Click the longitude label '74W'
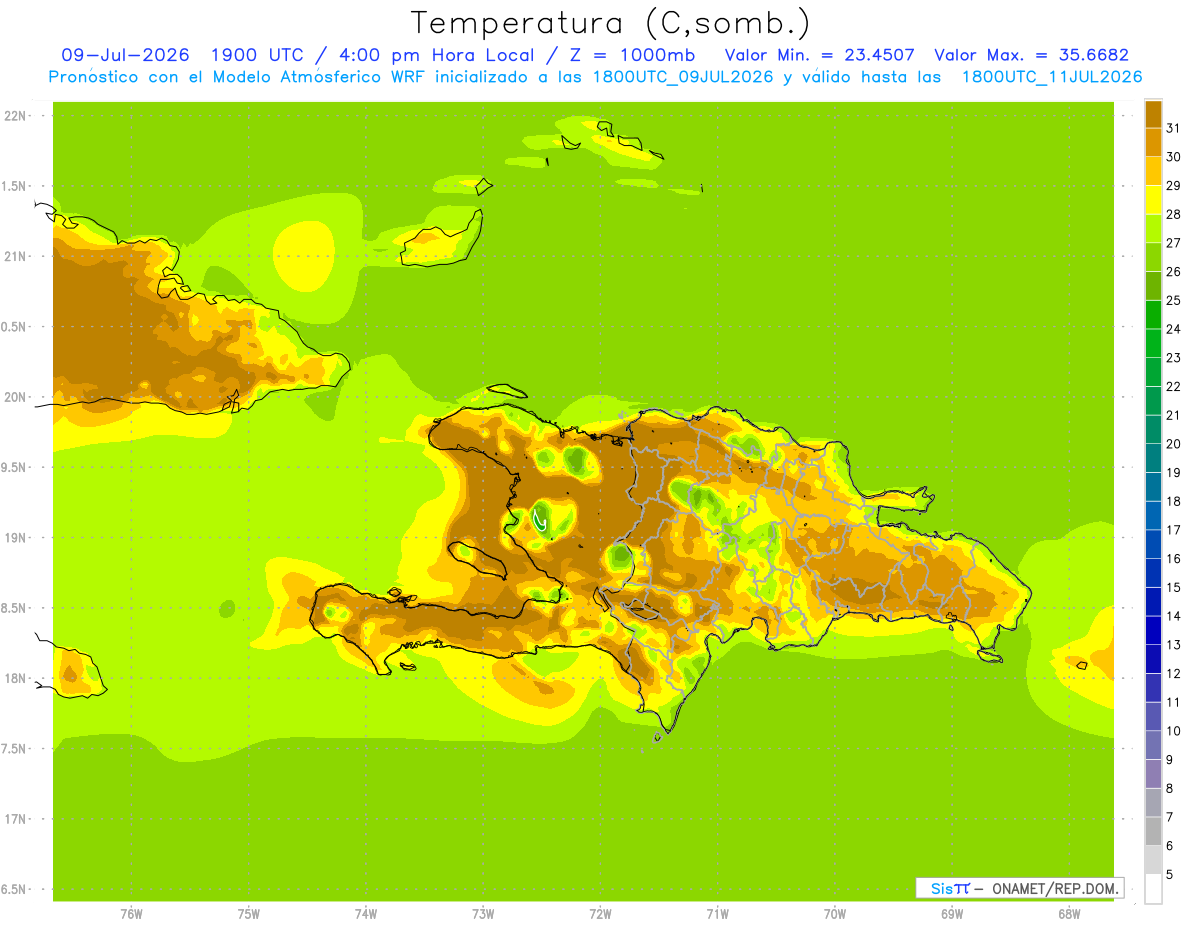 [366, 914]
